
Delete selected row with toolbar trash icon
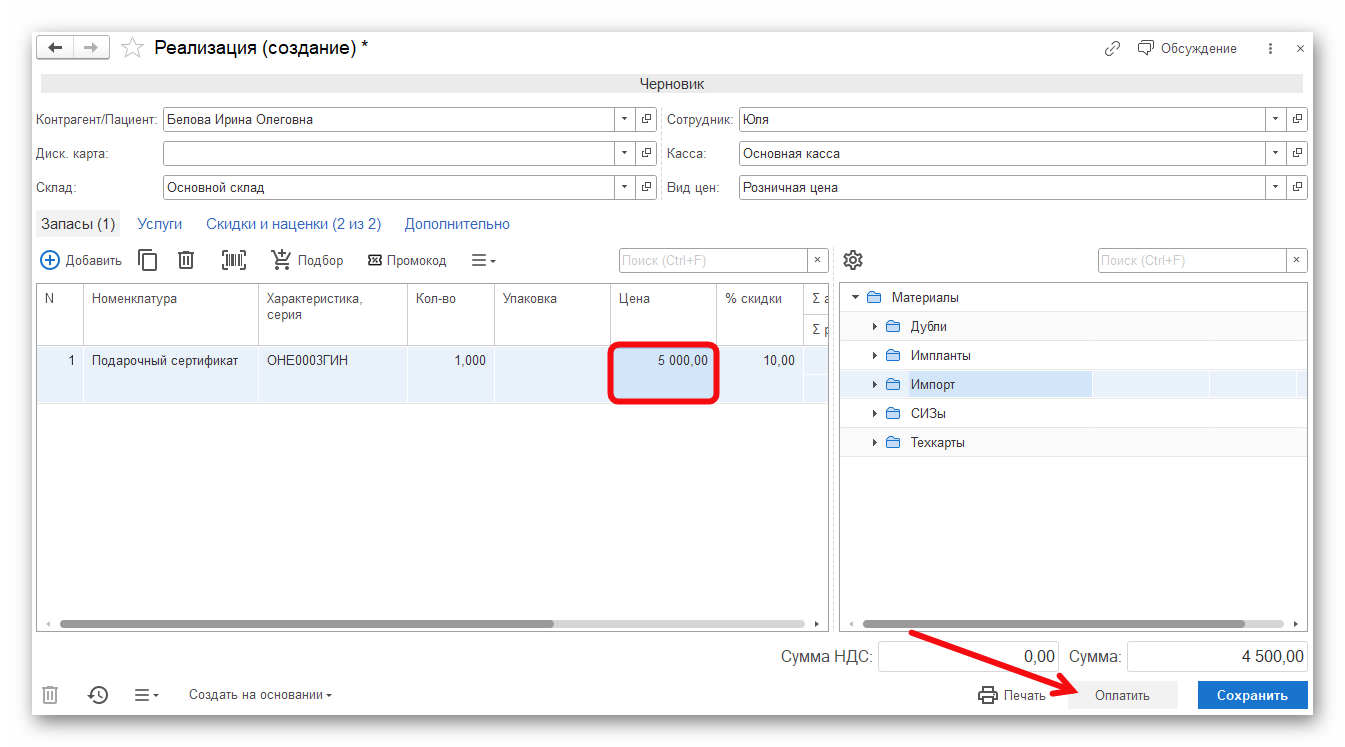pyautogui.click(x=186, y=260)
